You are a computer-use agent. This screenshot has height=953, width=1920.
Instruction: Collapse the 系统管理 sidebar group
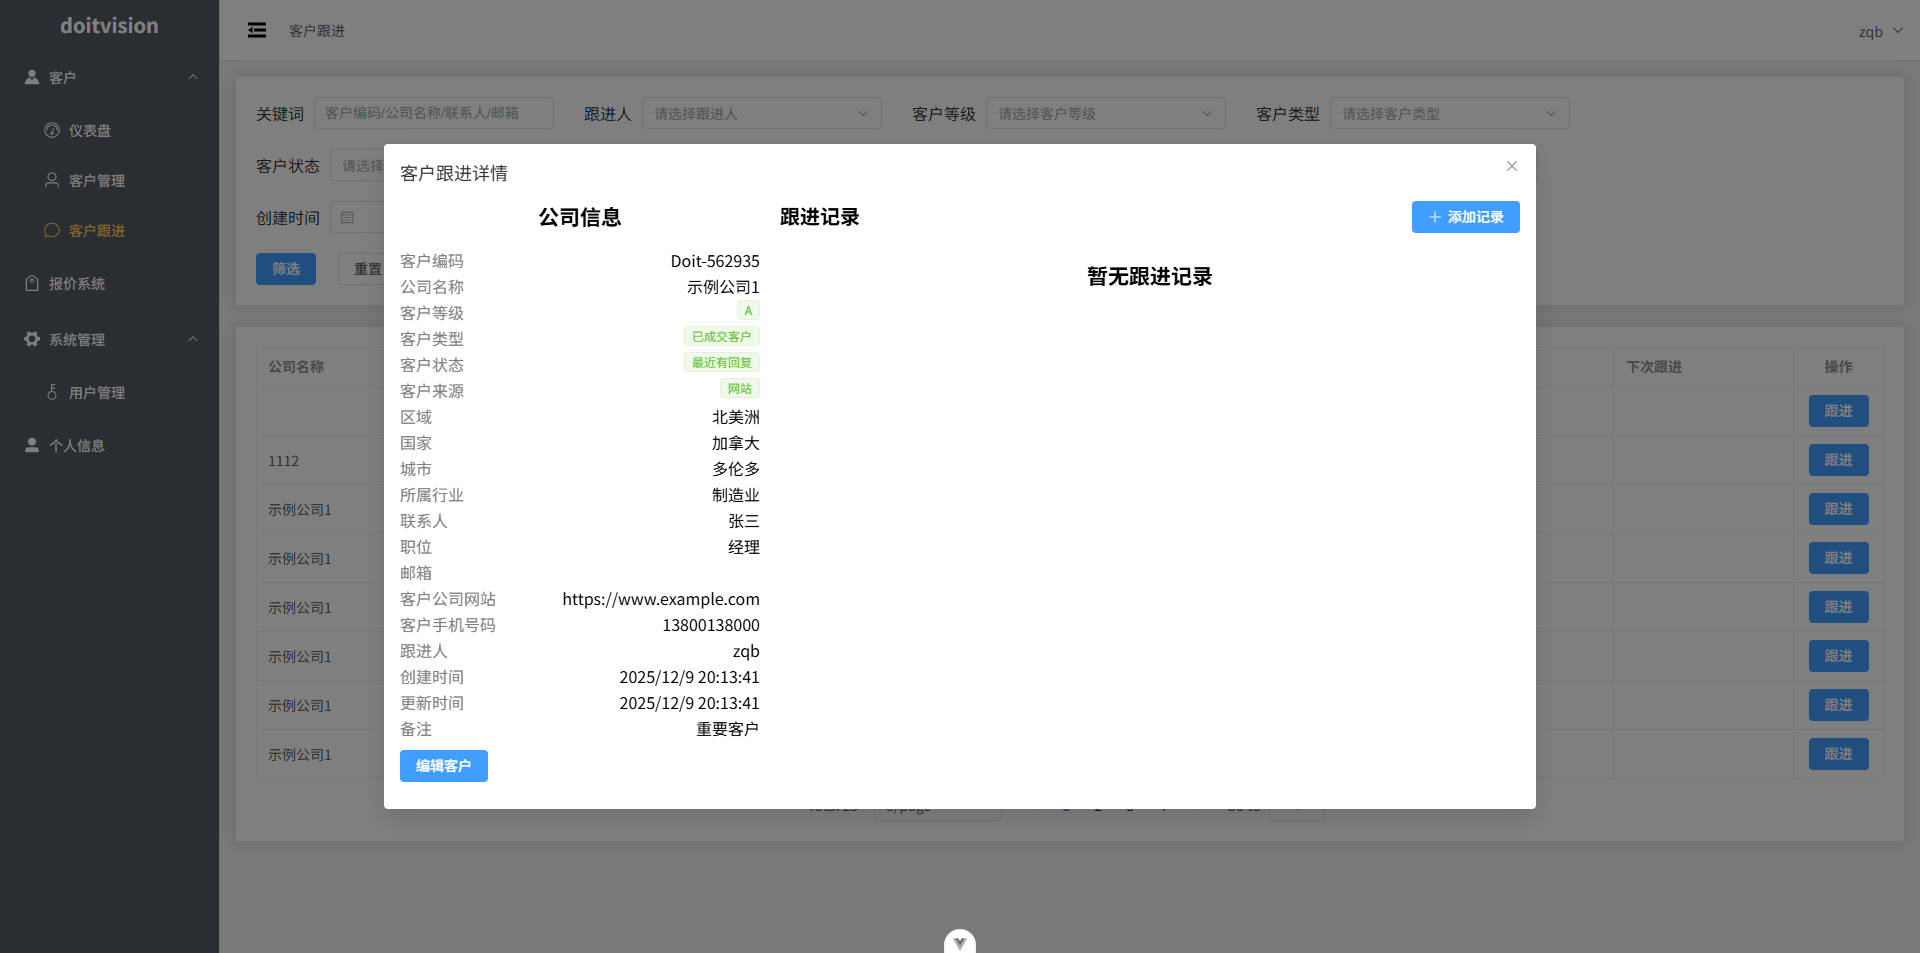click(109, 340)
